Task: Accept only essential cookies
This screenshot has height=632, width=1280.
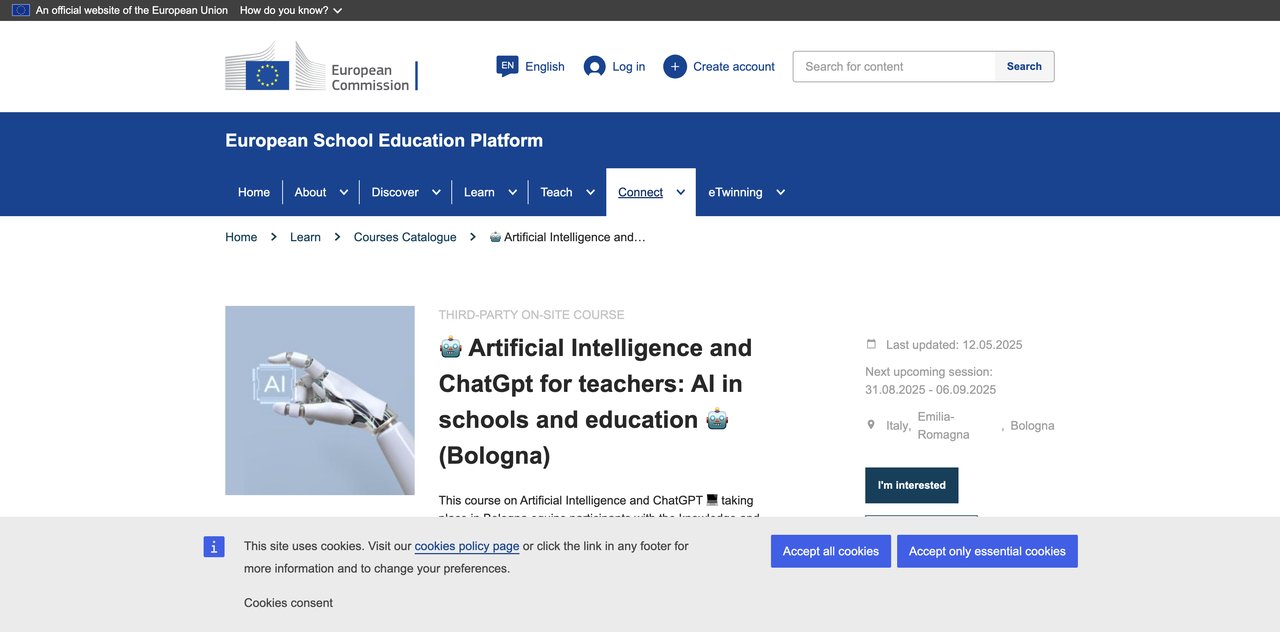Action: [987, 551]
